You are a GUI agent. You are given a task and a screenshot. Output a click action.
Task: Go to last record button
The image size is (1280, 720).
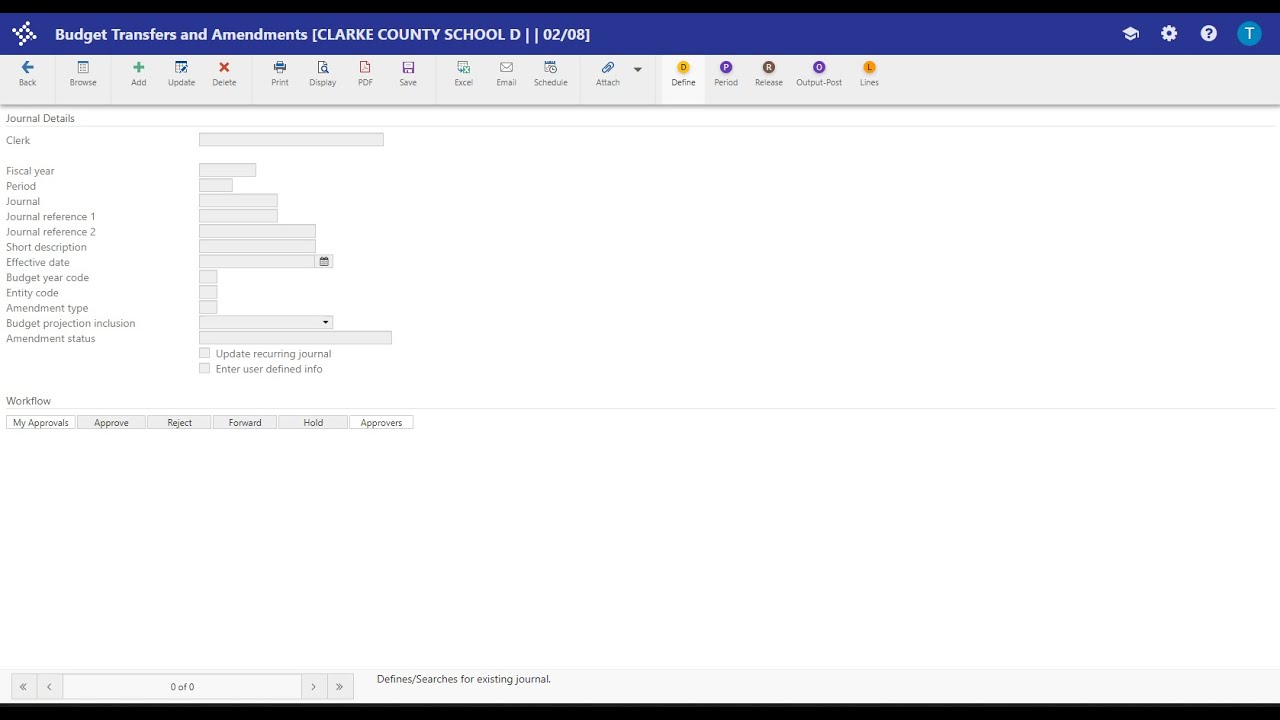tap(340, 687)
